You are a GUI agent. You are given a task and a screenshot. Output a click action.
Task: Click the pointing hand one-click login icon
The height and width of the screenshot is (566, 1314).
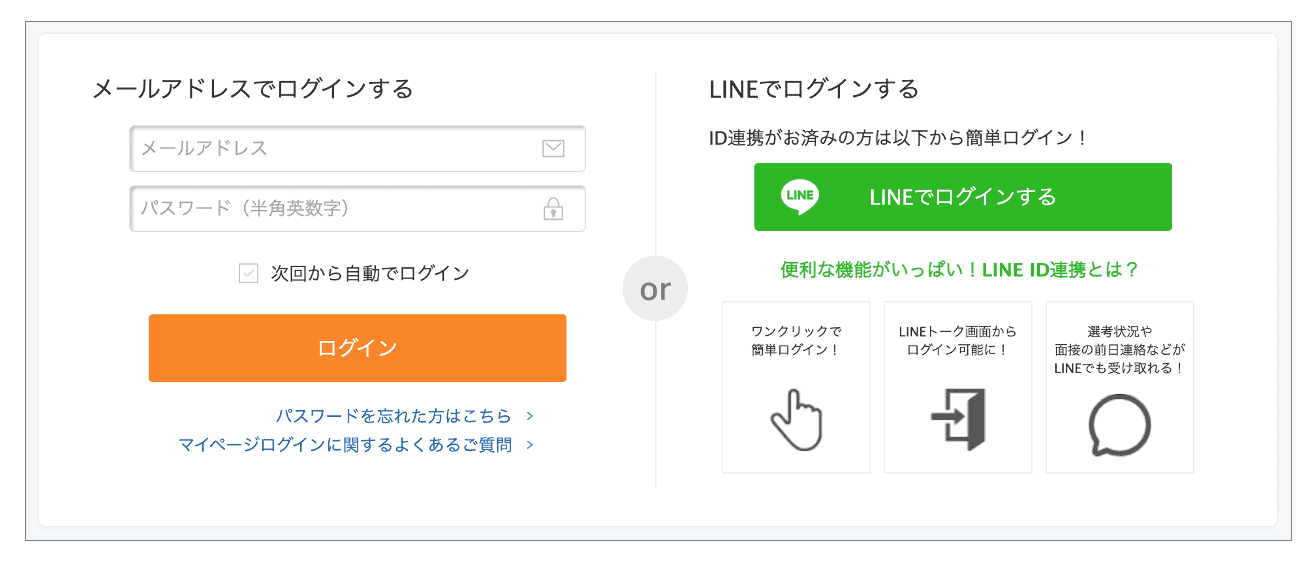coord(796,418)
